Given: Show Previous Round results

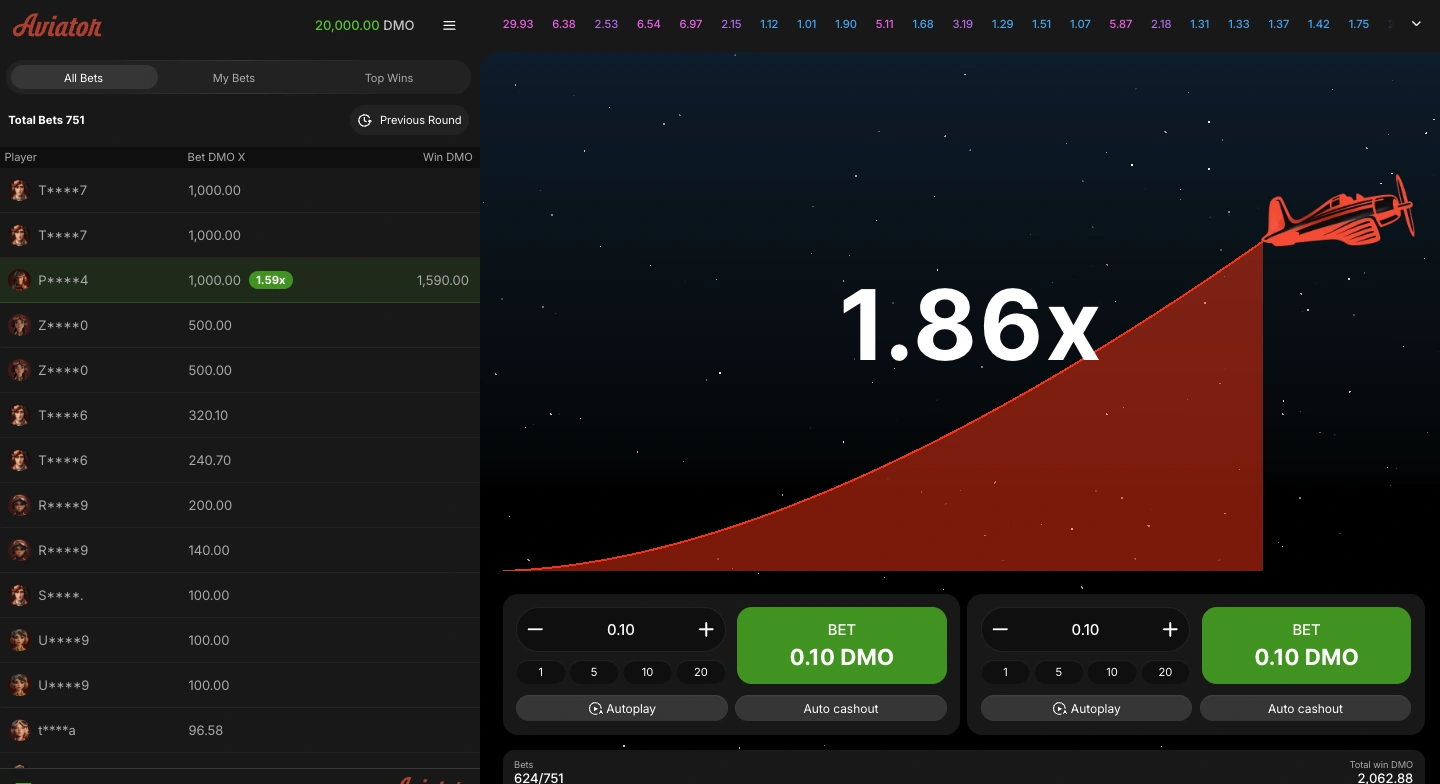Looking at the screenshot, I should (410, 120).
